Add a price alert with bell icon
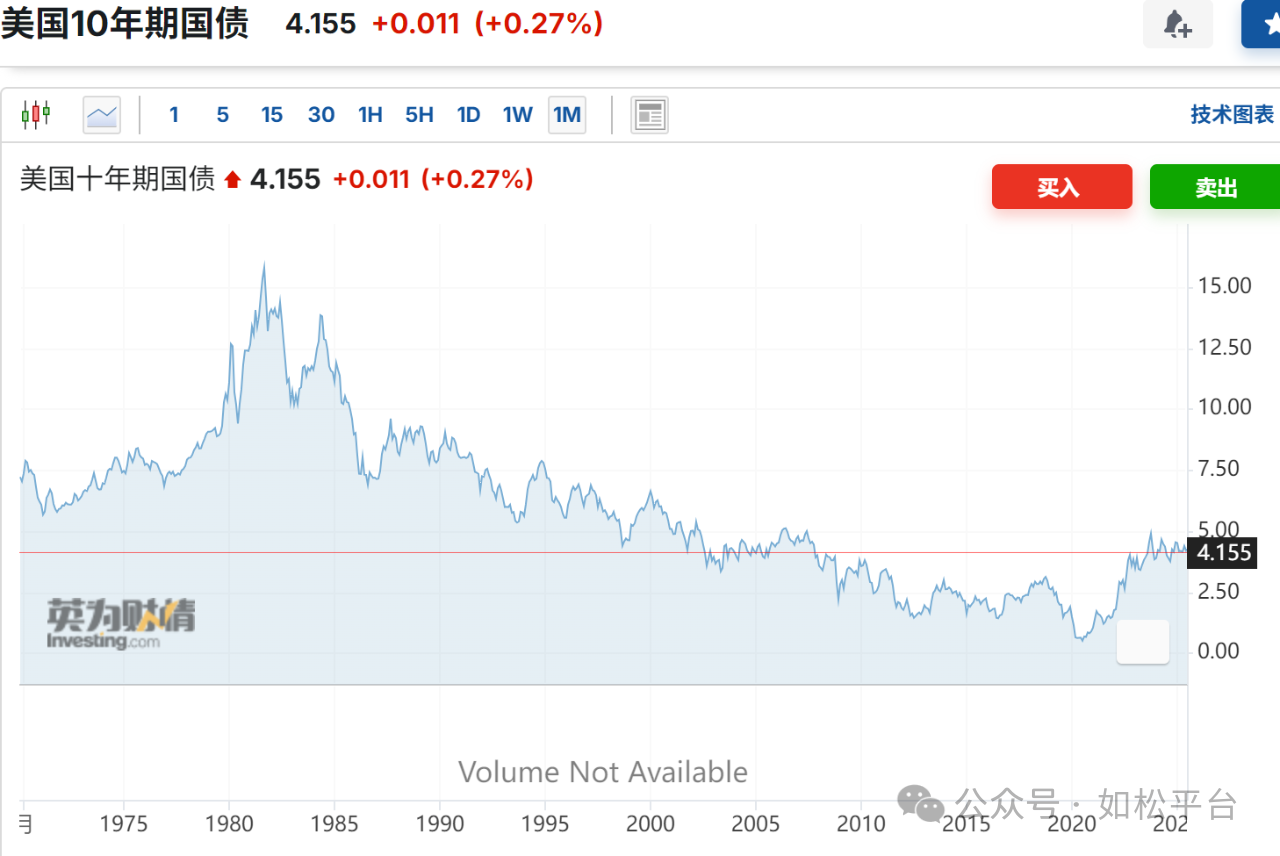Screen dimensions: 1280x856 click(1178, 25)
